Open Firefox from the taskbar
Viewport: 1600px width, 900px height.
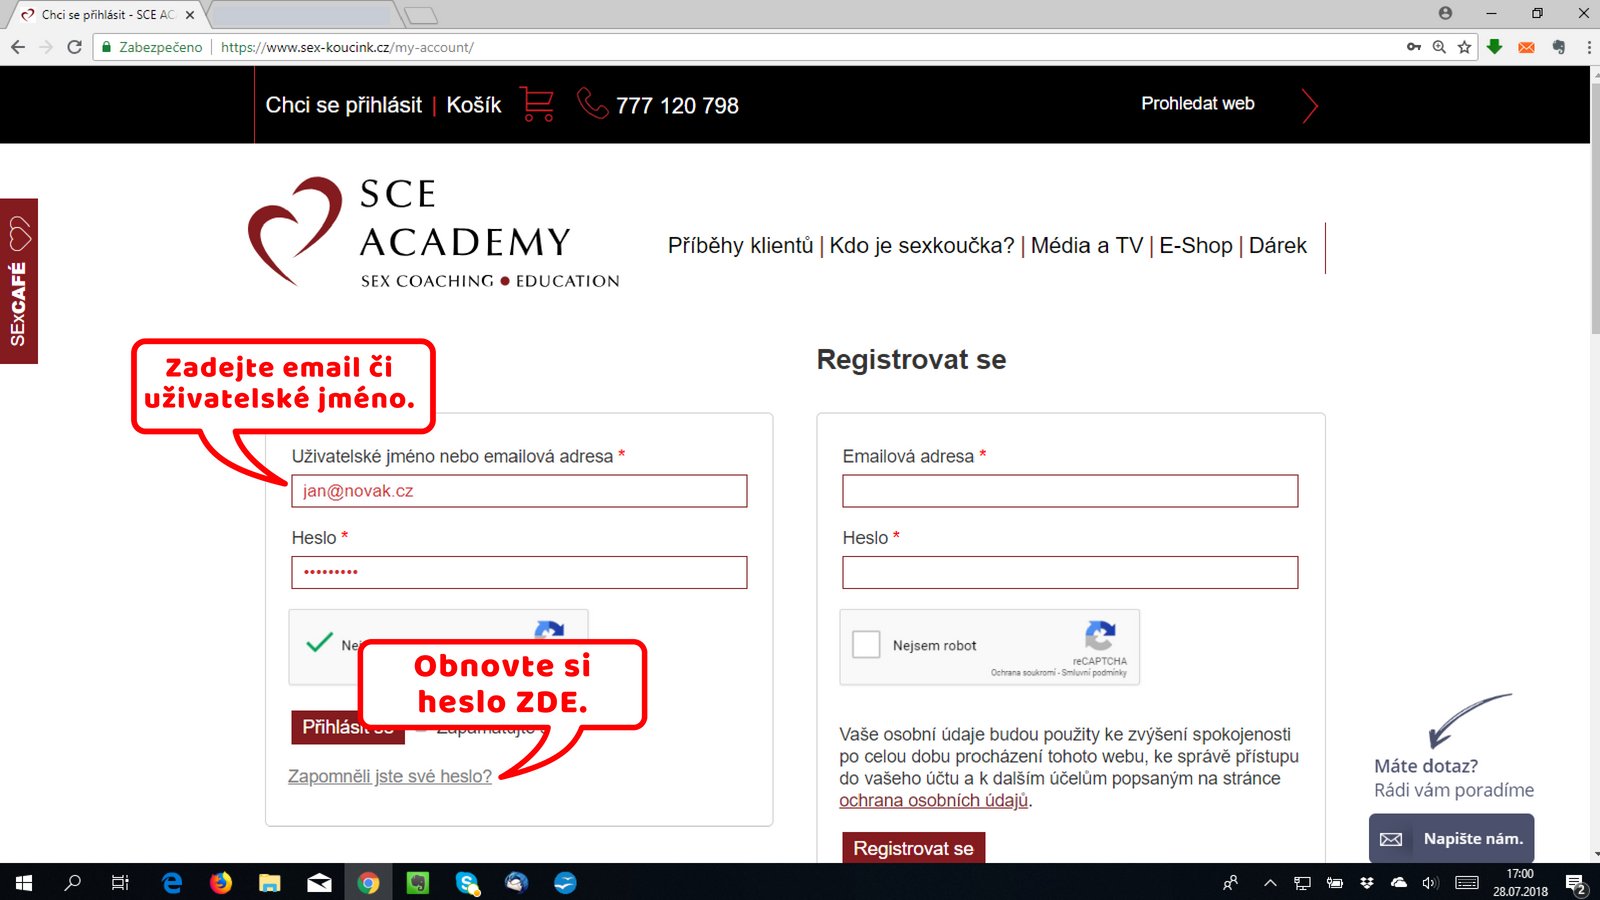click(221, 883)
